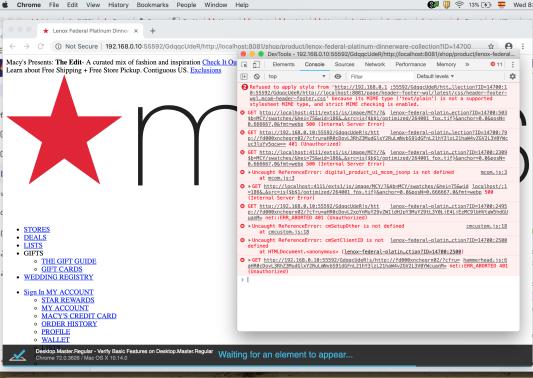Screen dimensions: 533x378
Task: Open the LISTS link
Action: (33, 245)
